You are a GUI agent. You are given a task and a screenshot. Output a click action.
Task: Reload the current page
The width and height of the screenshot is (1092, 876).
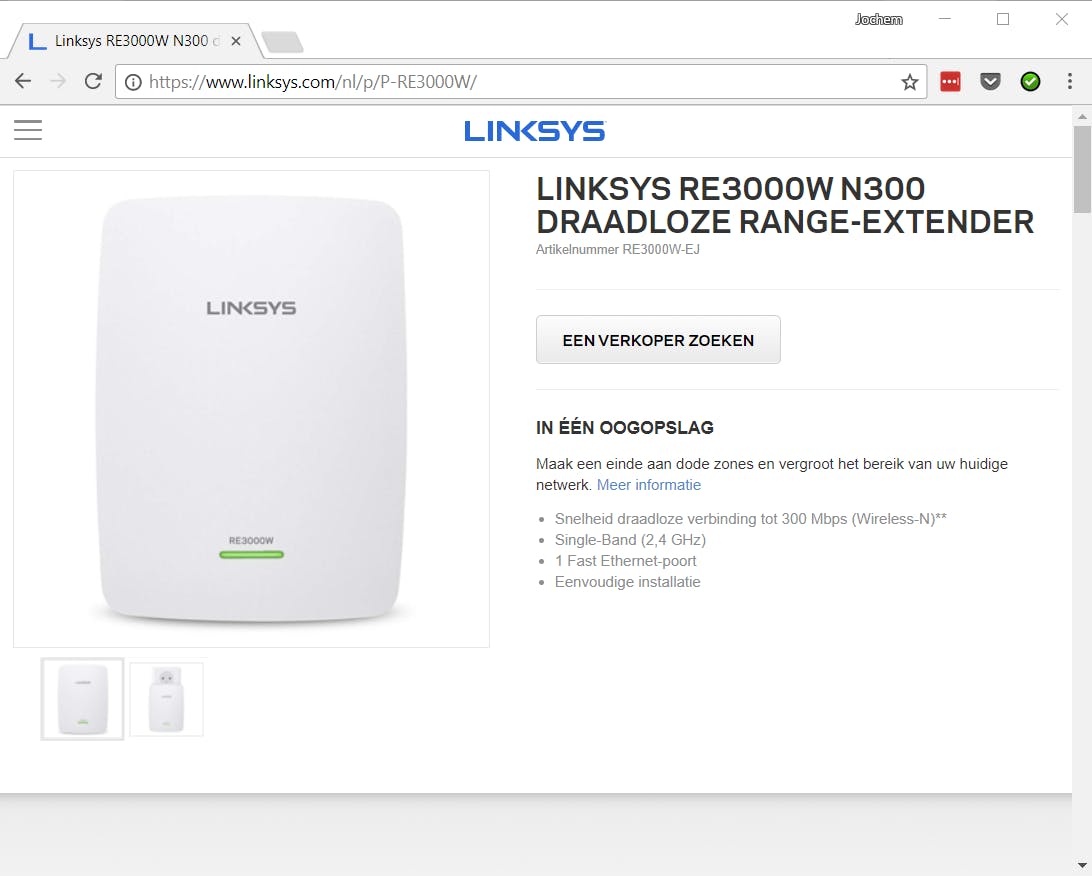(x=93, y=81)
